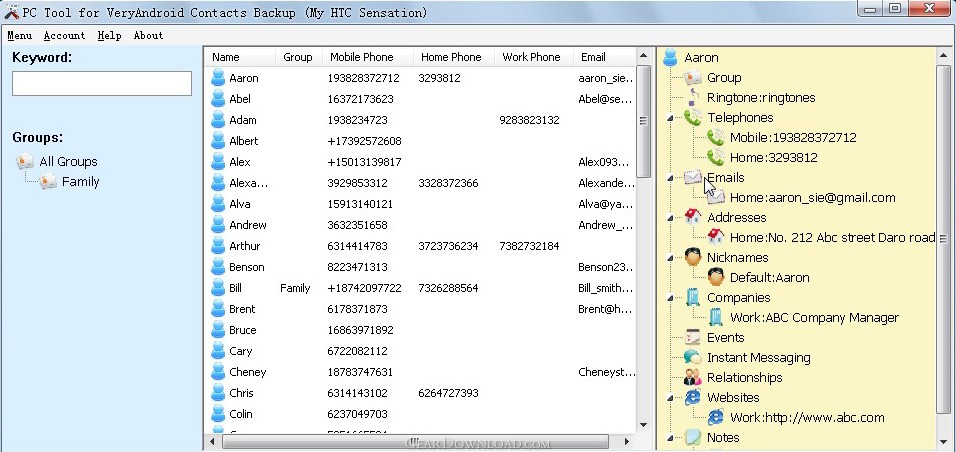956x452 pixels.
Task: Click the contact icon beside Albert
Action: [x=218, y=141]
